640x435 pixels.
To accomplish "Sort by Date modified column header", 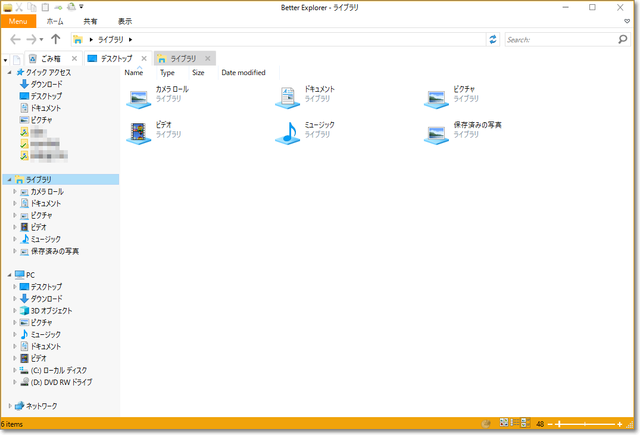I will [x=243, y=73].
